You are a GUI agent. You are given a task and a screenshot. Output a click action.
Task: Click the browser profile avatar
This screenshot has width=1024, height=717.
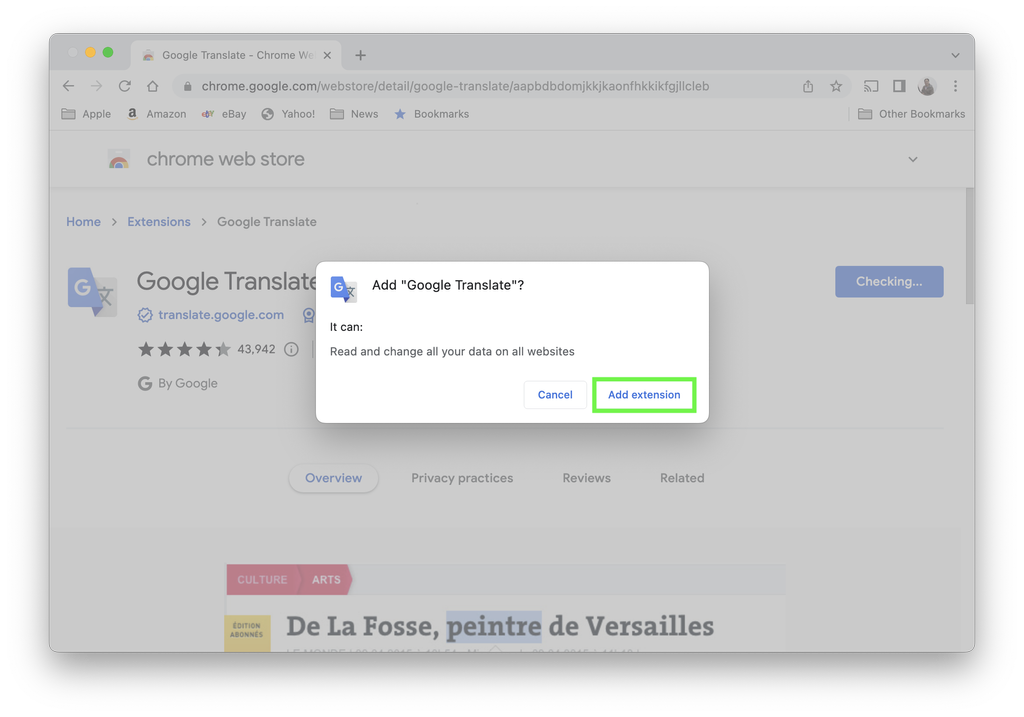pos(926,86)
